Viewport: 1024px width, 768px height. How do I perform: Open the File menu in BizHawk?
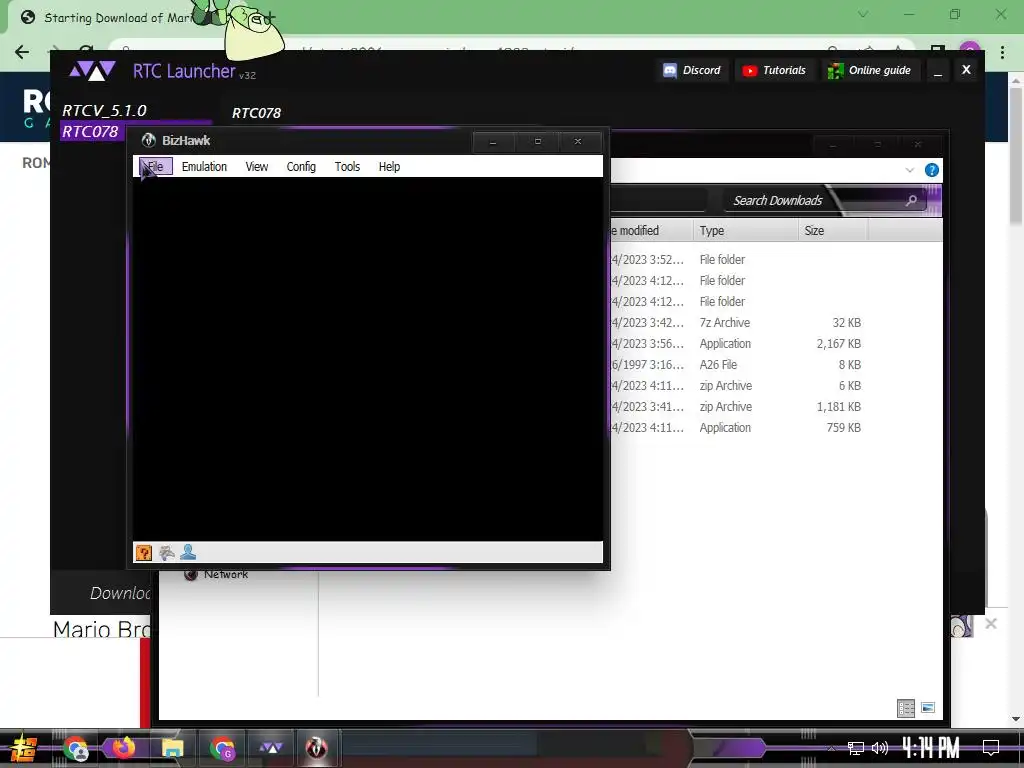[155, 167]
